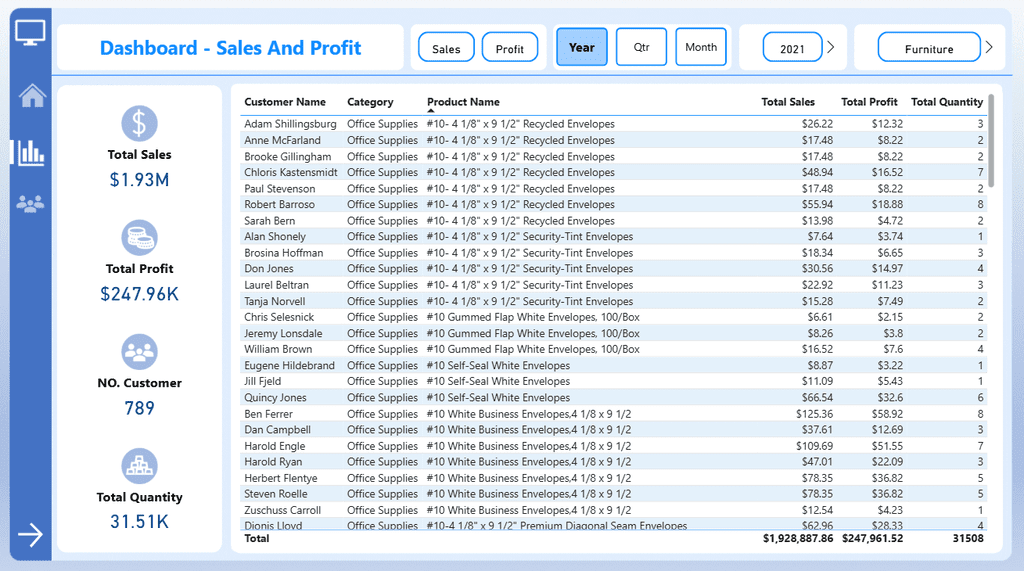Open the customers group icon in sidebar

[31, 204]
